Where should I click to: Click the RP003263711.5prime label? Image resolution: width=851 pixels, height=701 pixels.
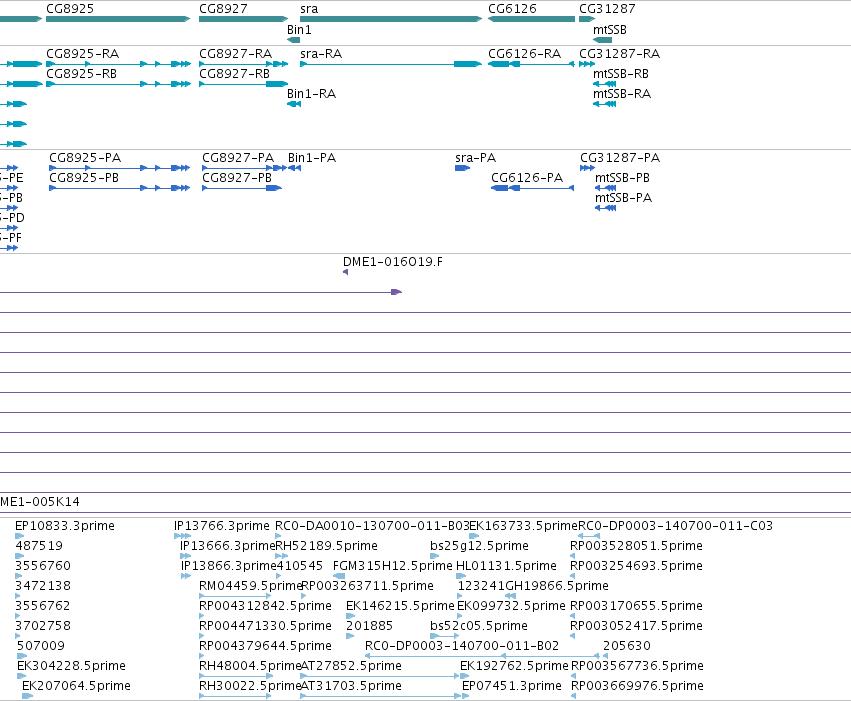pyautogui.click(x=367, y=586)
